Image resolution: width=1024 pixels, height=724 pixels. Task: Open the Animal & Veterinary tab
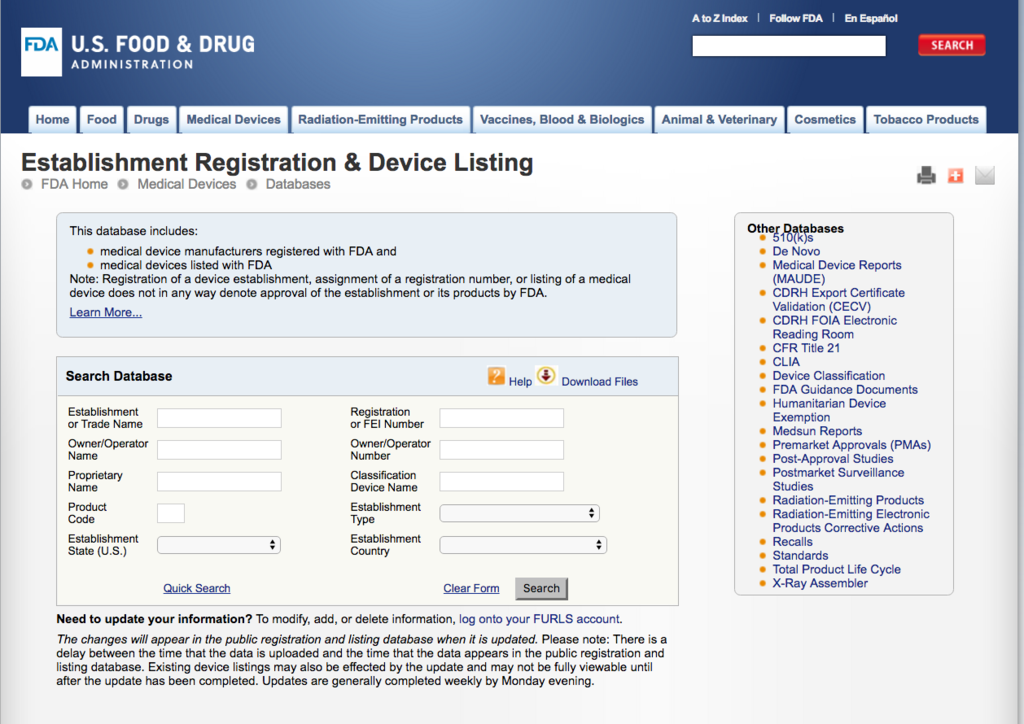click(x=719, y=119)
